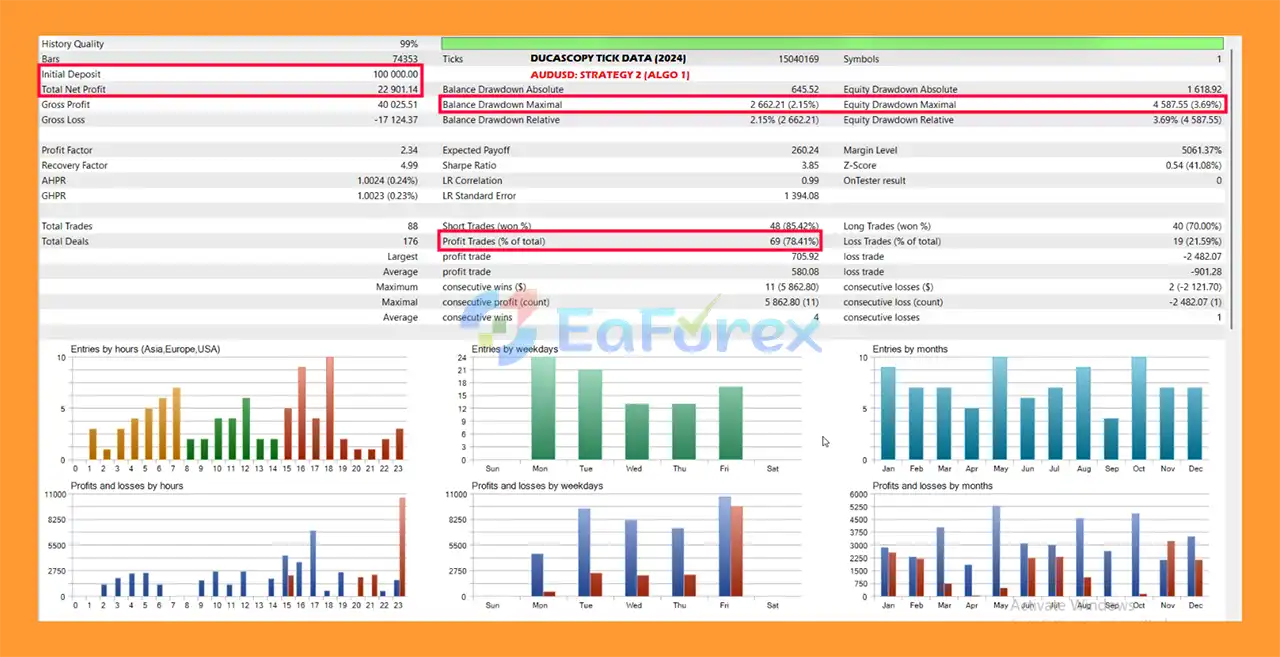This screenshot has height=657, width=1280.
Task: Click the Oct bar in Entries by months
Action: [1138, 409]
